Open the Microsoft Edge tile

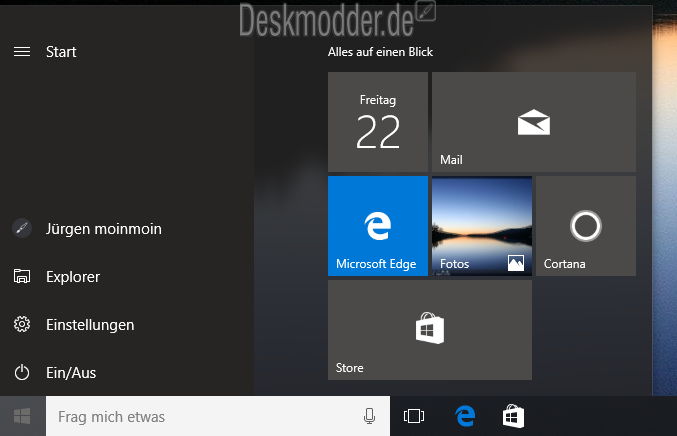point(378,226)
